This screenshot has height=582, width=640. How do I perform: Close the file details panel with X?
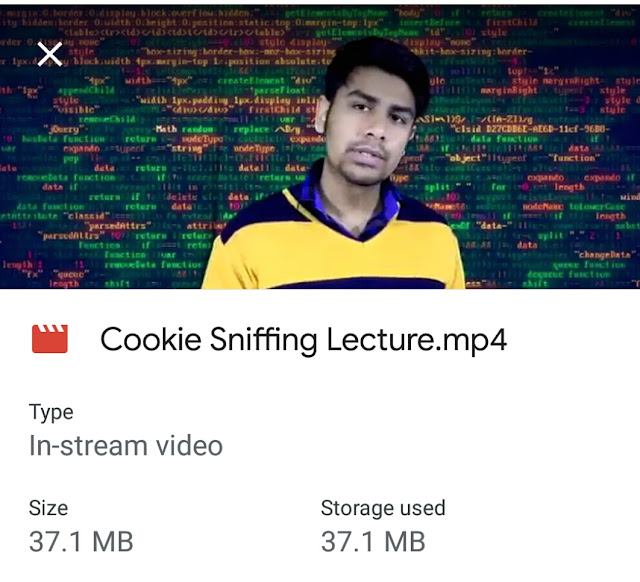(x=49, y=54)
